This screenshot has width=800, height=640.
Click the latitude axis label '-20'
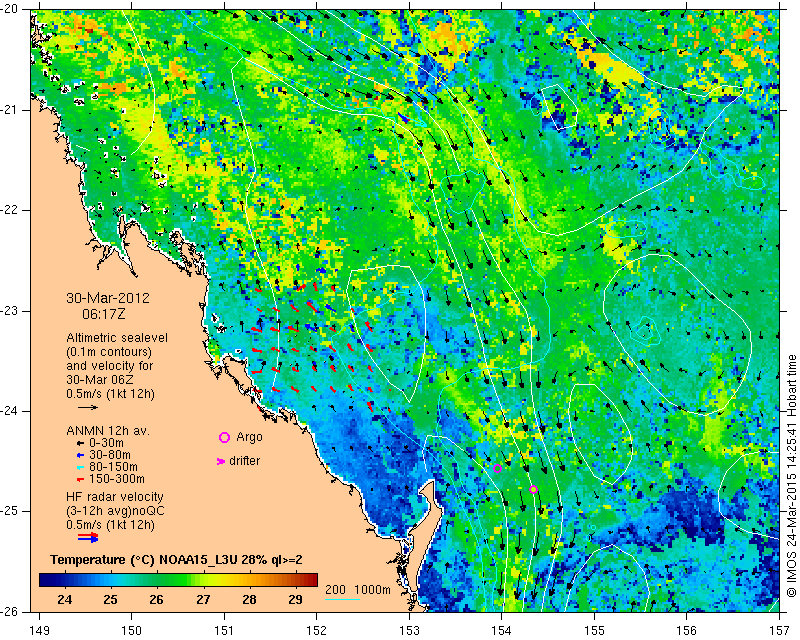pos(10,9)
